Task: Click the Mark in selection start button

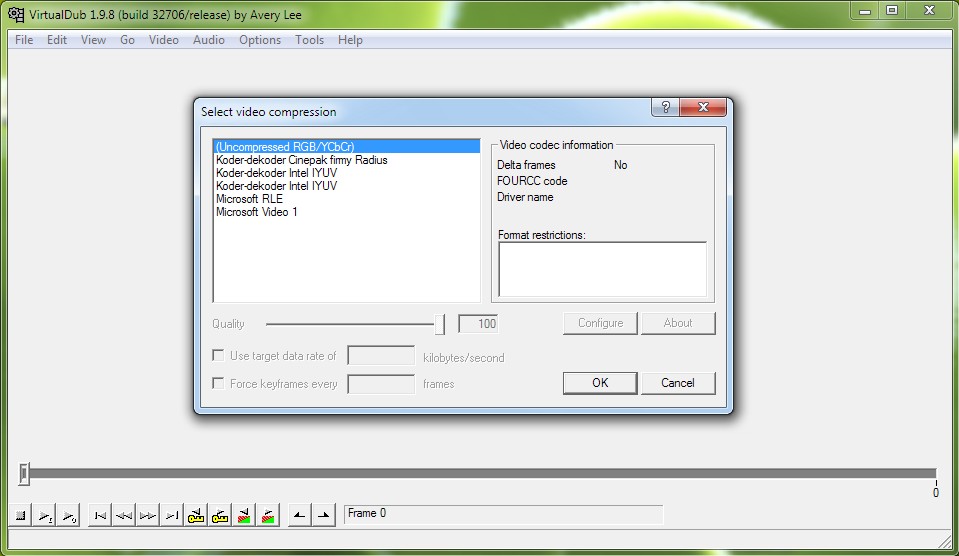Action: (x=299, y=516)
